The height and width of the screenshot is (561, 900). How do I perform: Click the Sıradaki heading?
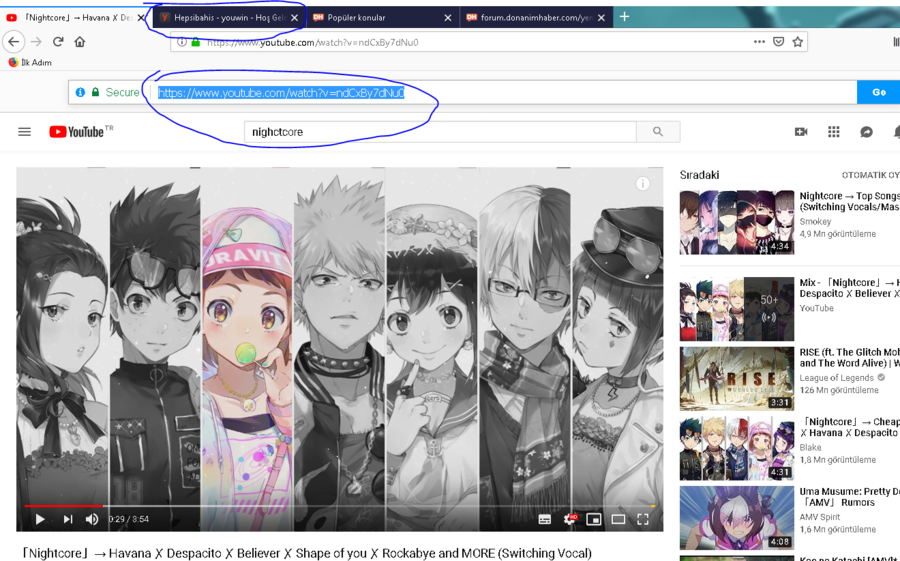click(x=699, y=175)
